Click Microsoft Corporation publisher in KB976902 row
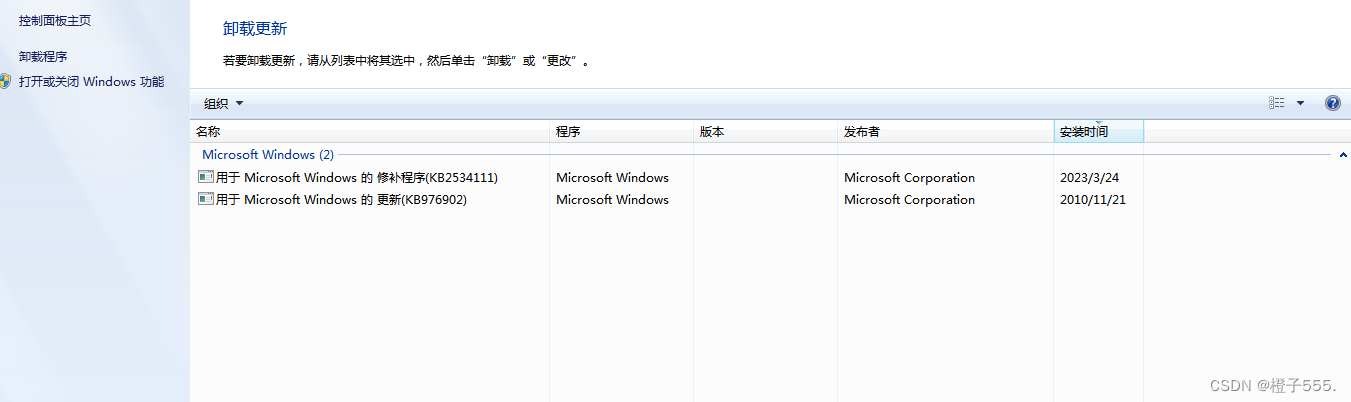The height and width of the screenshot is (402, 1351). point(909,200)
